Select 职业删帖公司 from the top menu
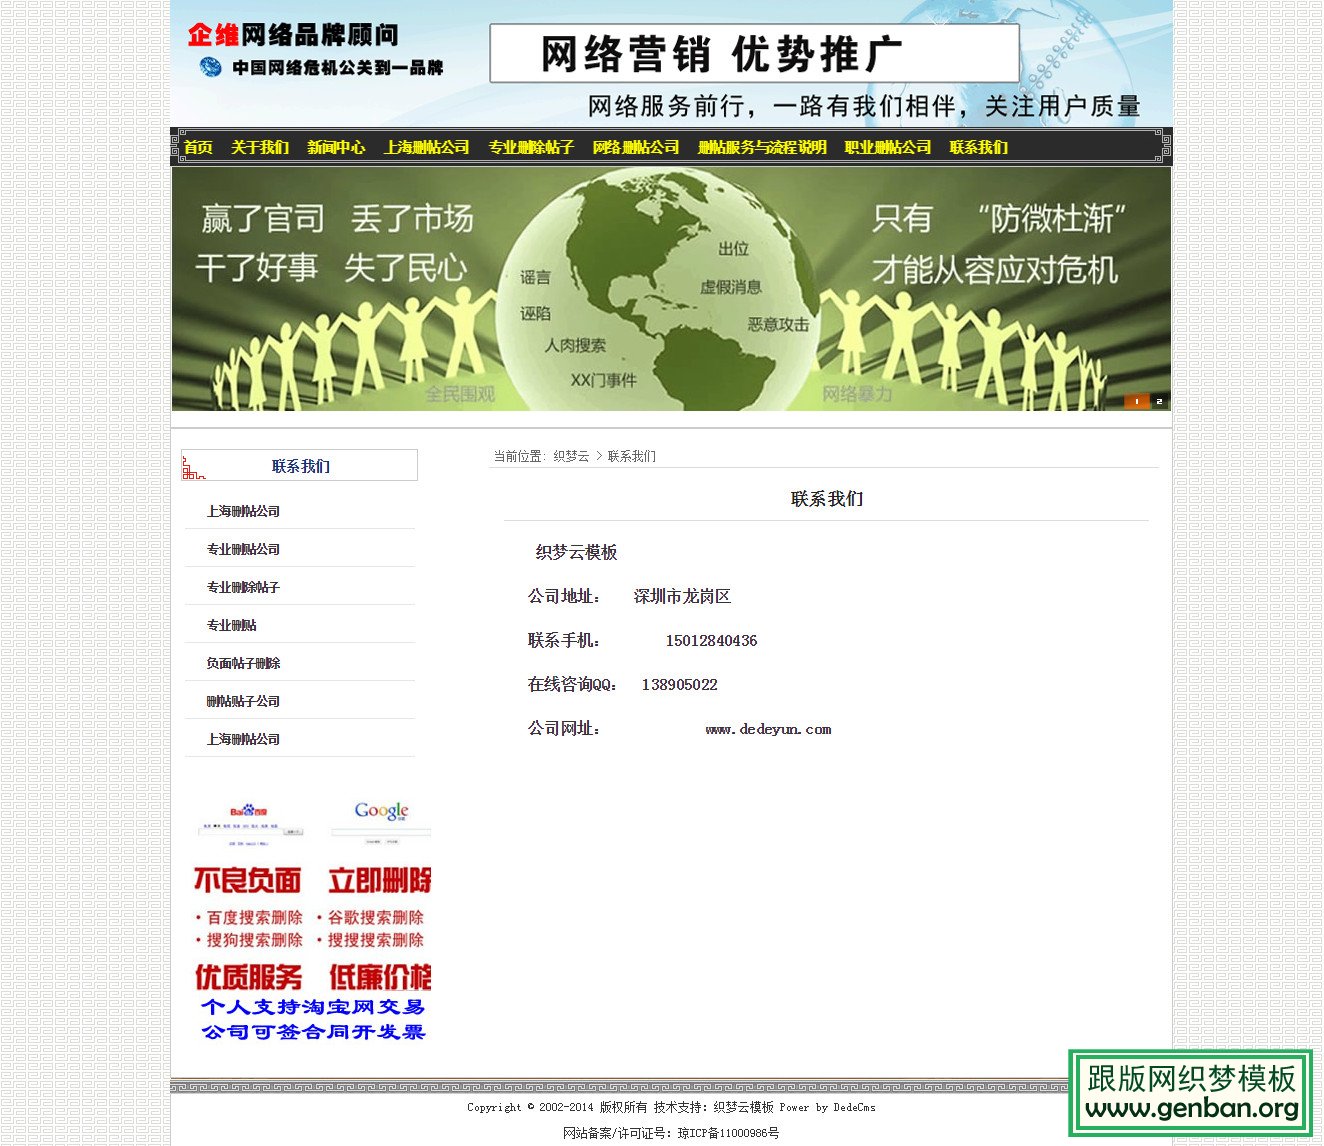Viewport: 1324px width, 1146px height. [888, 147]
